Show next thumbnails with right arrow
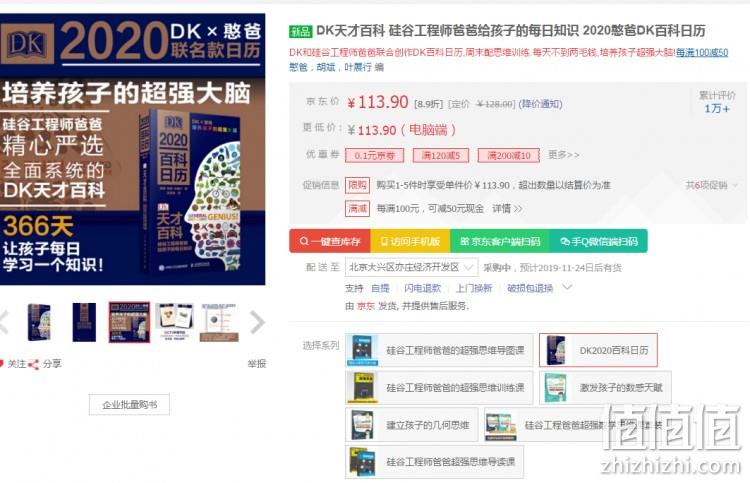Image resolution: width=750 pixels, height=483 pixels. (257, 322)
